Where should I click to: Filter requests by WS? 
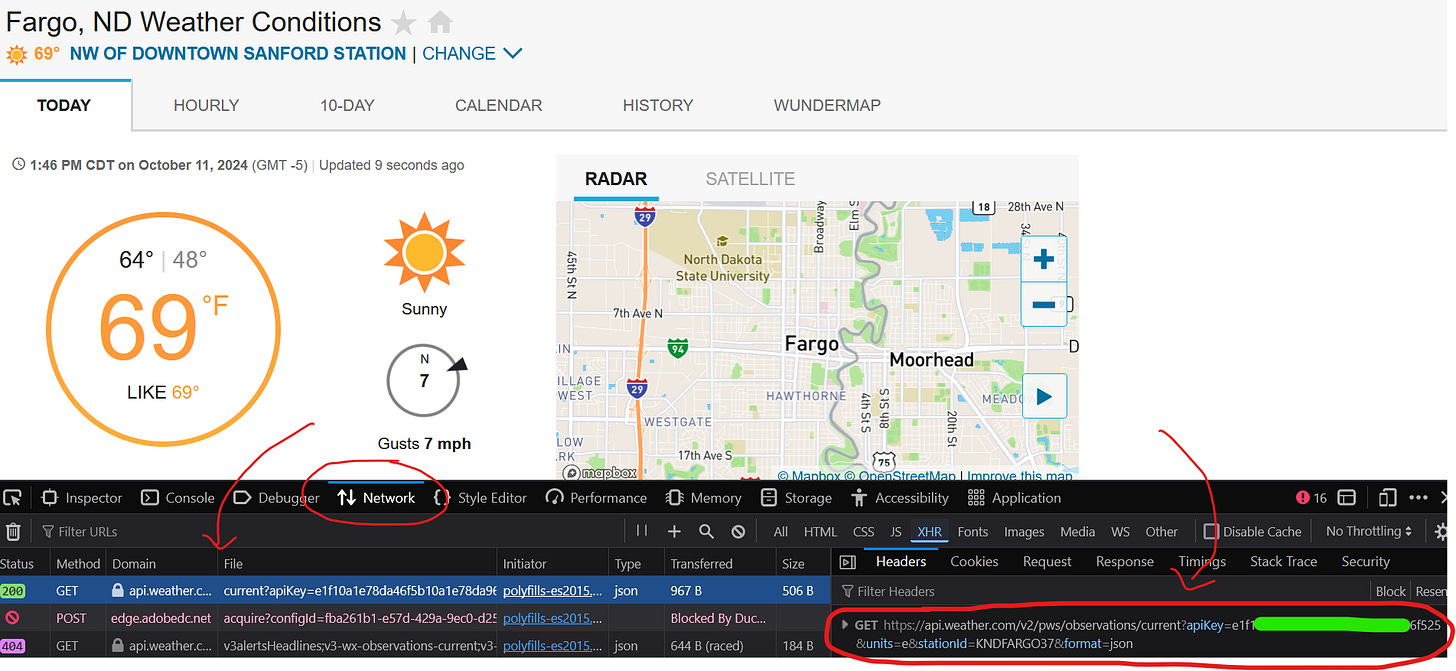pos(1121,532)
